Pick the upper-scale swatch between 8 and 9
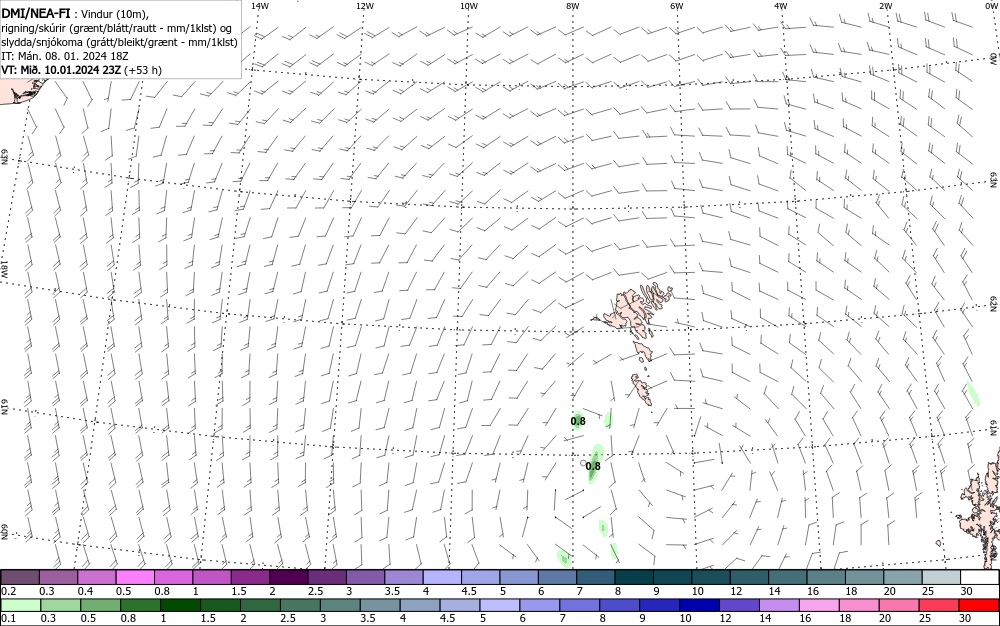The height and width of the screenshot is (626, 1000). coord(634,577)
